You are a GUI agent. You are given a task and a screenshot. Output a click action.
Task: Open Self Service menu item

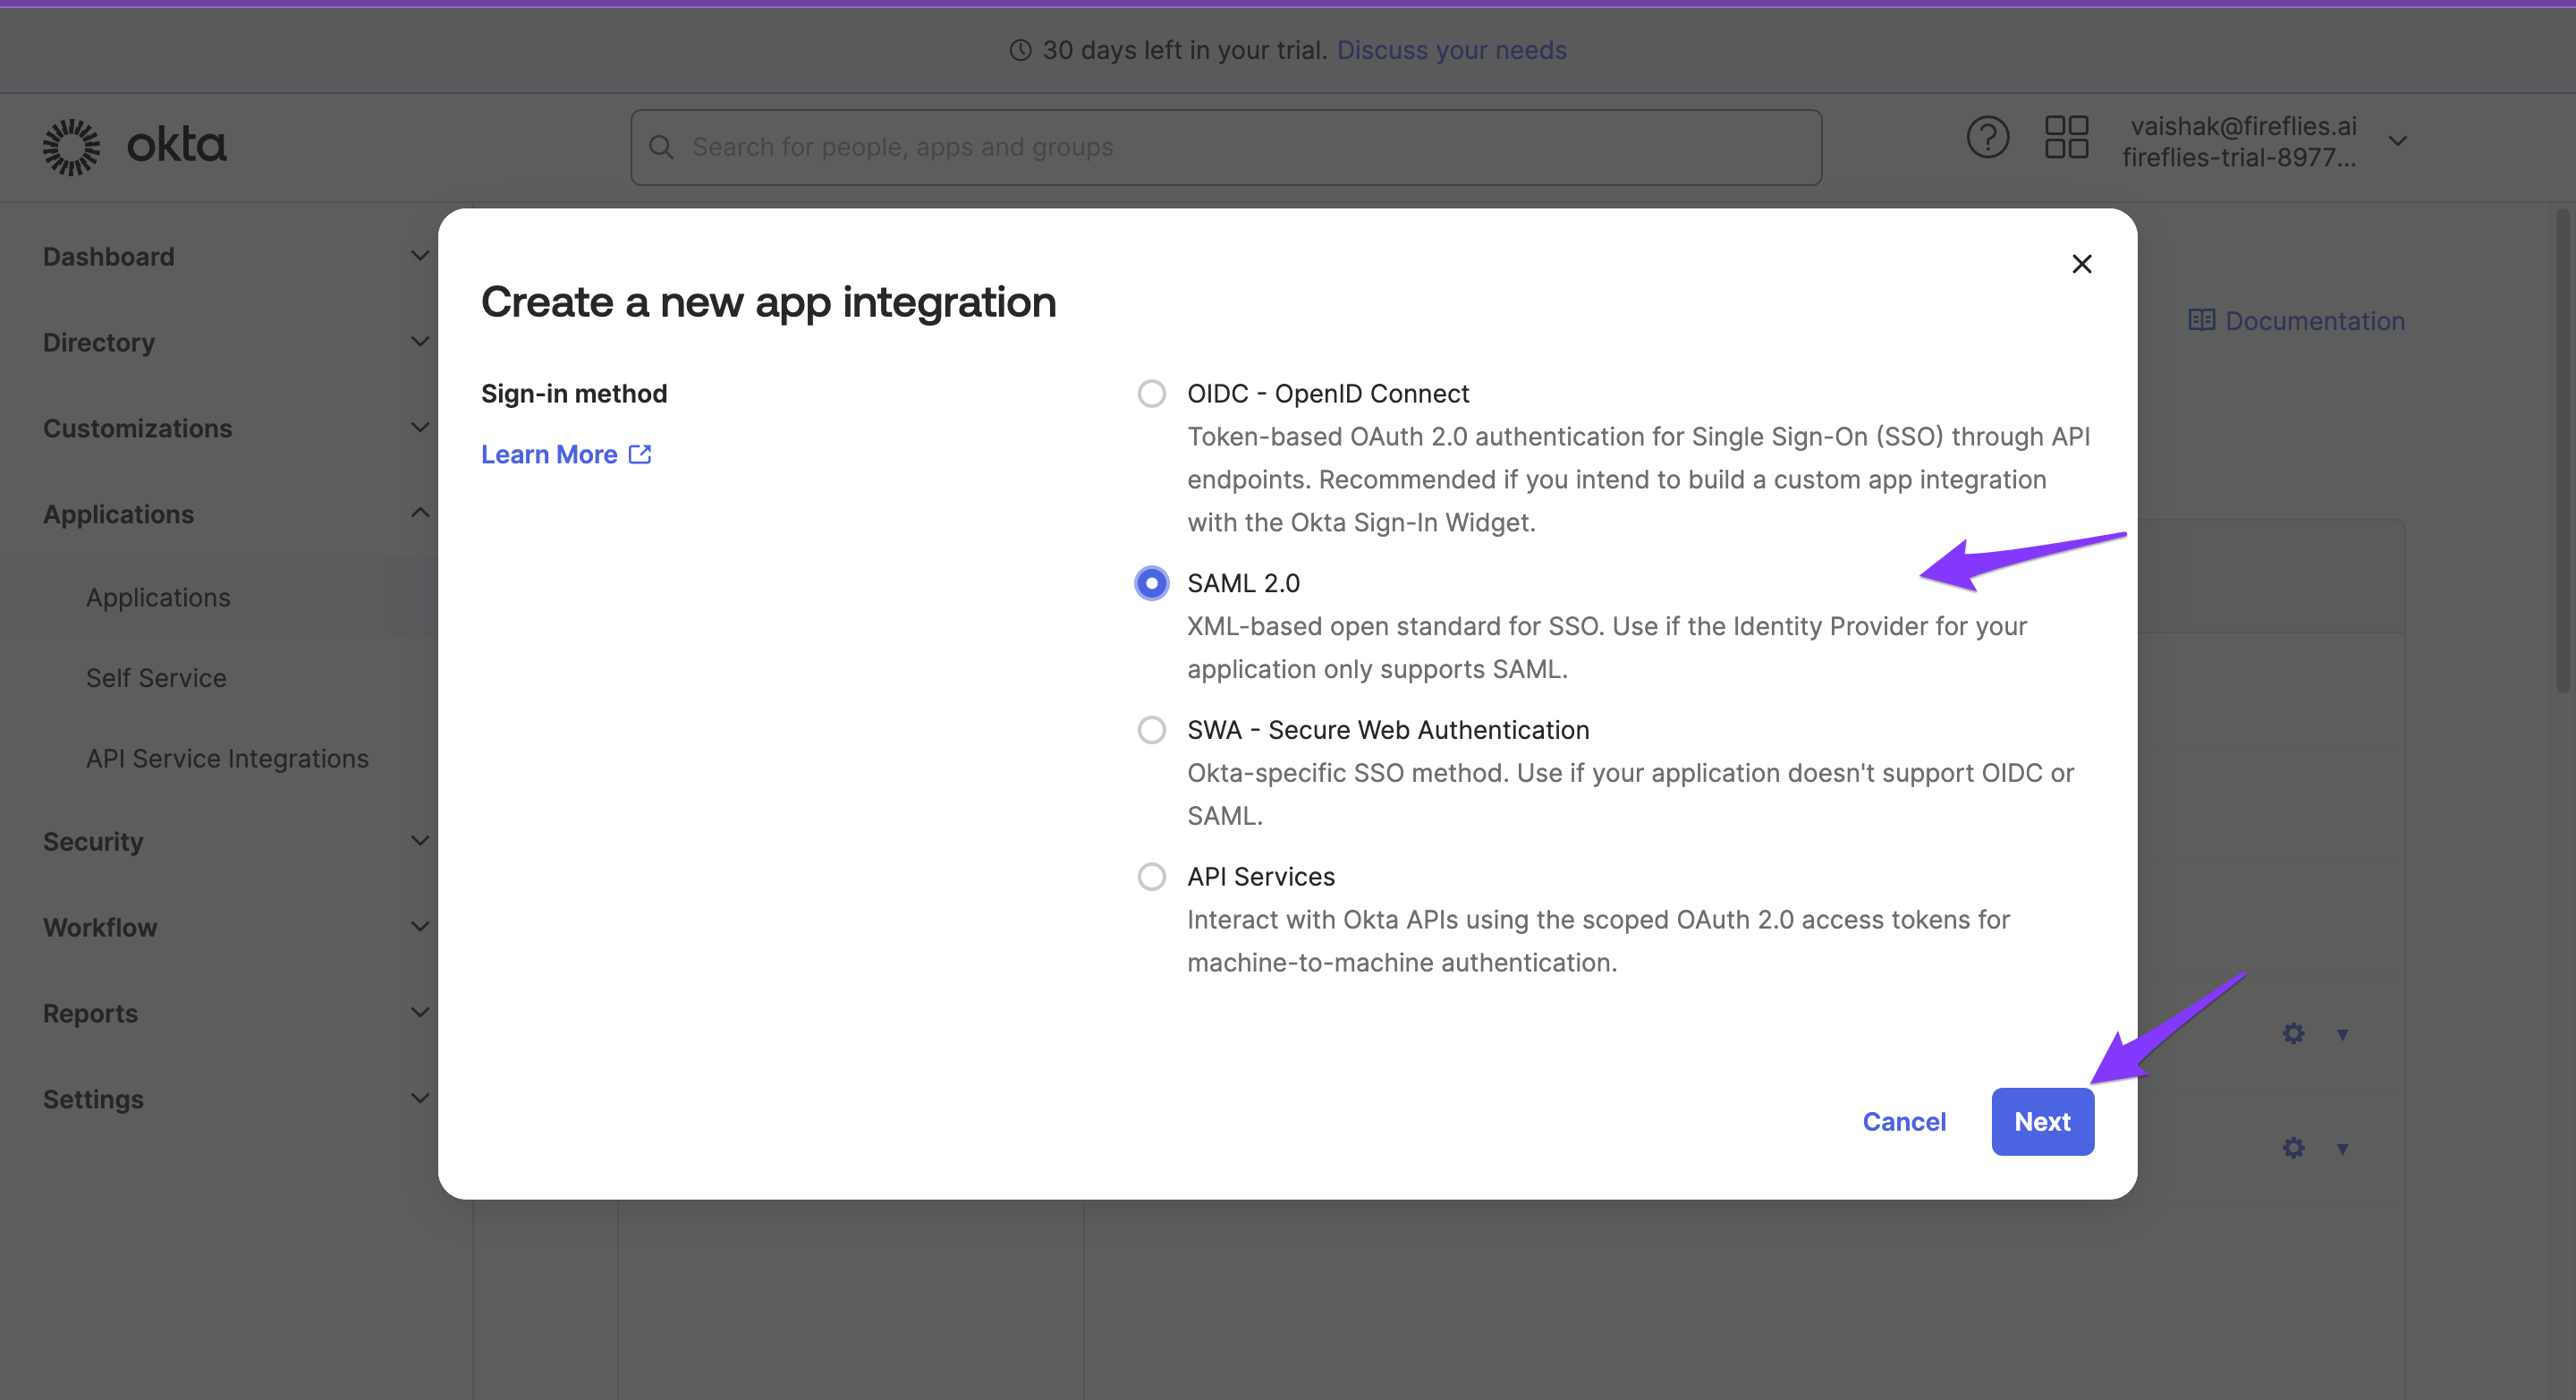(156, 678)
